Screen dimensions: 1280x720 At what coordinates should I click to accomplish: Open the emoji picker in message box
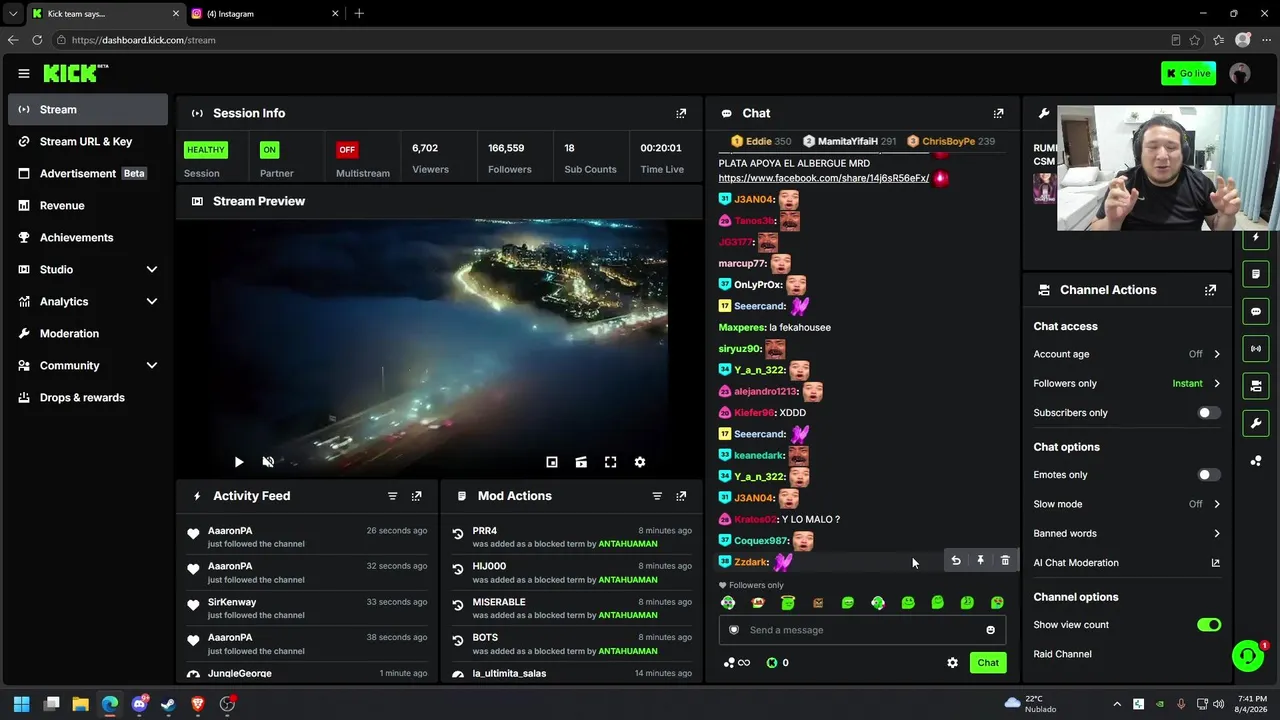pyautogui.click(x=990, y=630)
